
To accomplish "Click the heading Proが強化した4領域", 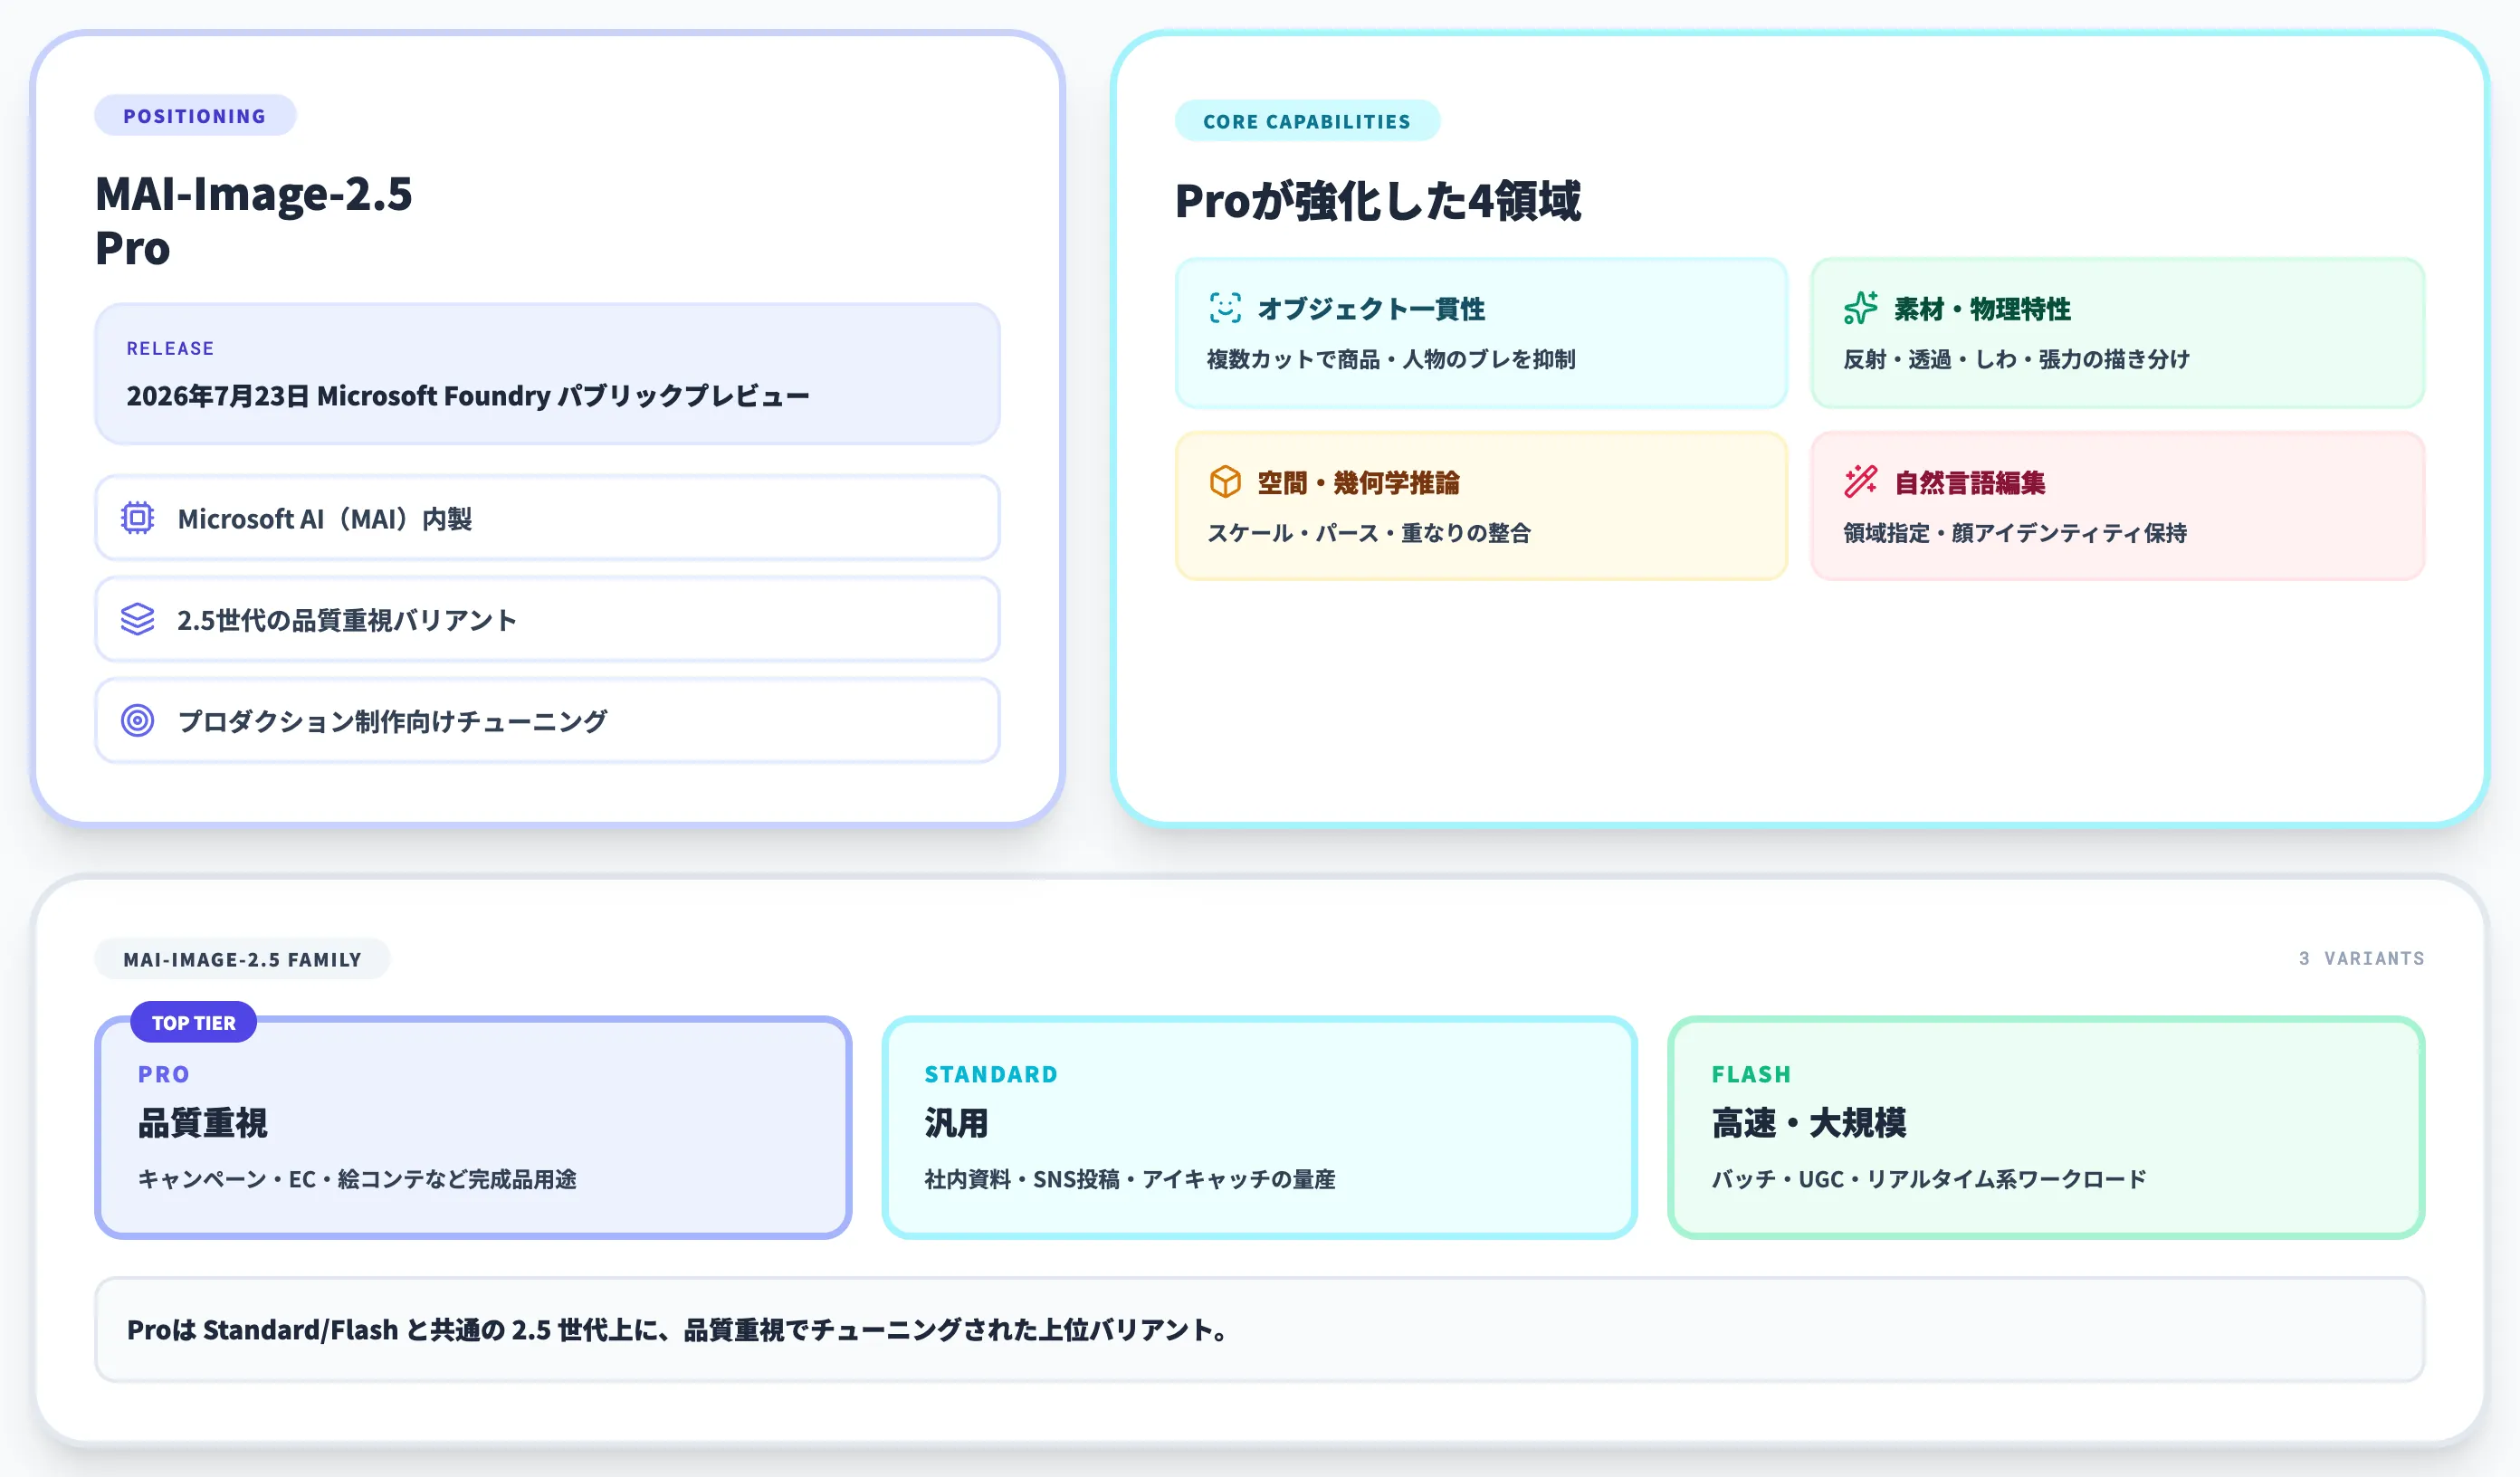I will tap(1378, 201).
